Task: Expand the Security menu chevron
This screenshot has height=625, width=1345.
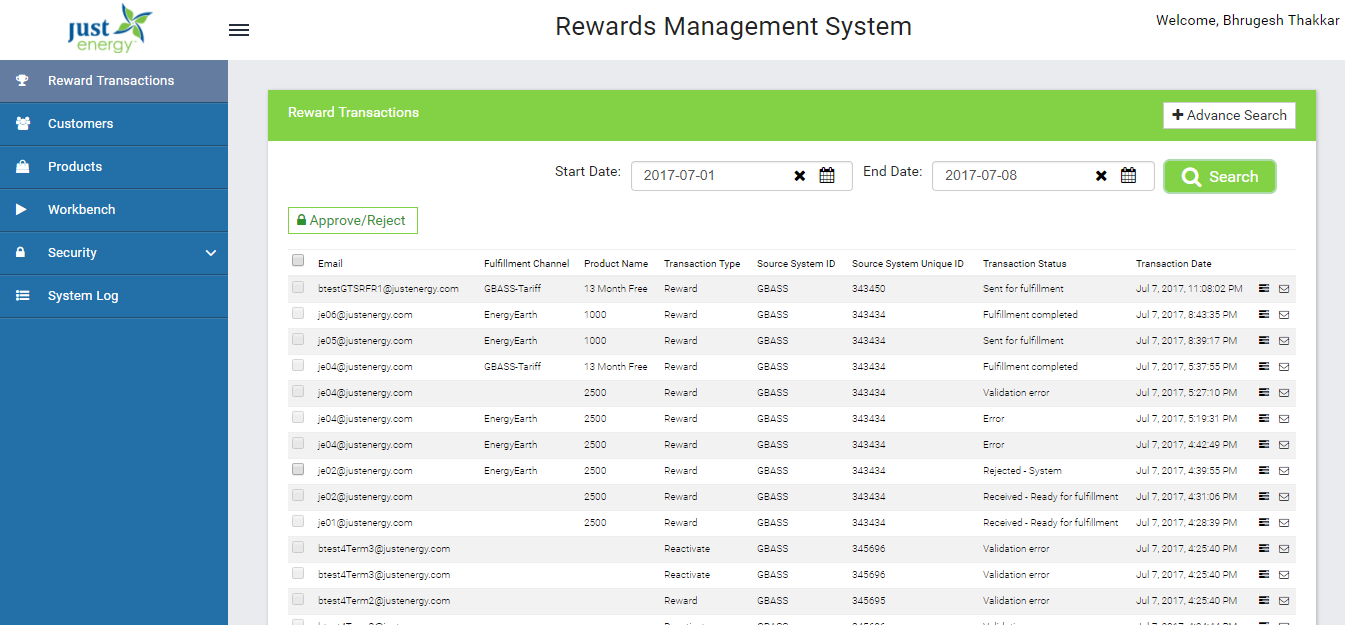Action: (211, 253)
